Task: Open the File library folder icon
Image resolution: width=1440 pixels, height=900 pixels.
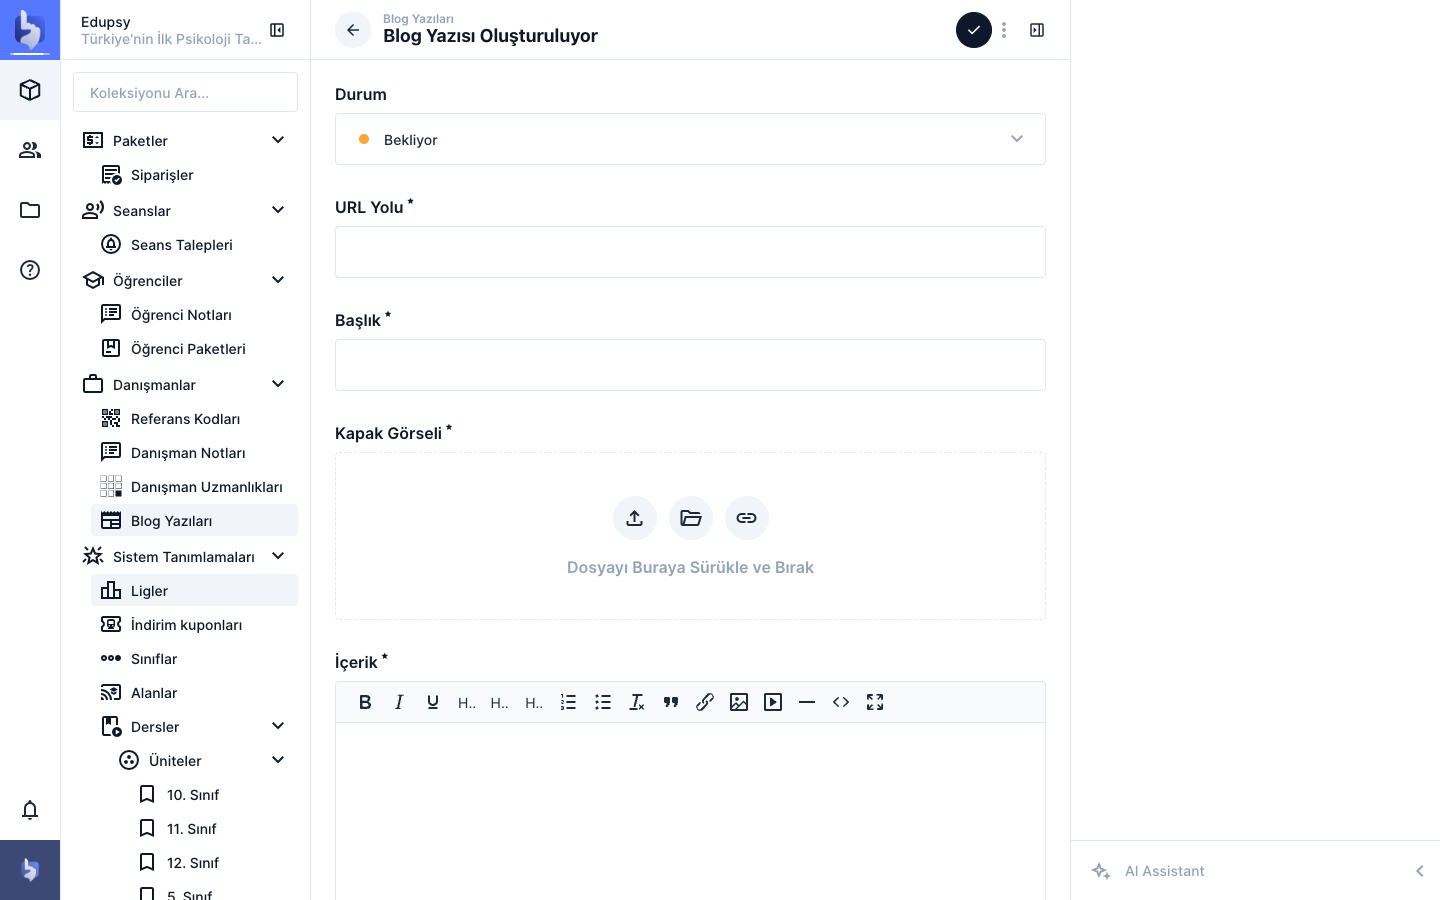Action: pyautogui.click(x=30, y=210)
